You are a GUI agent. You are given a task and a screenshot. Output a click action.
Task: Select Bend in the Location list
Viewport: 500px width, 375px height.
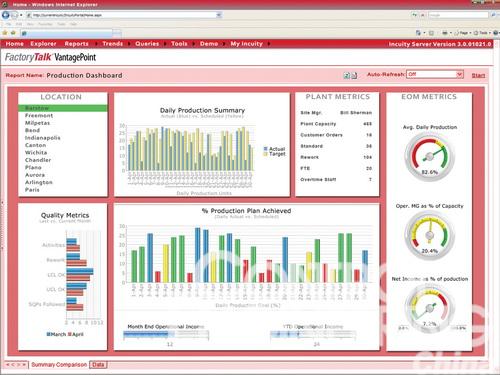tap(32, 130)
